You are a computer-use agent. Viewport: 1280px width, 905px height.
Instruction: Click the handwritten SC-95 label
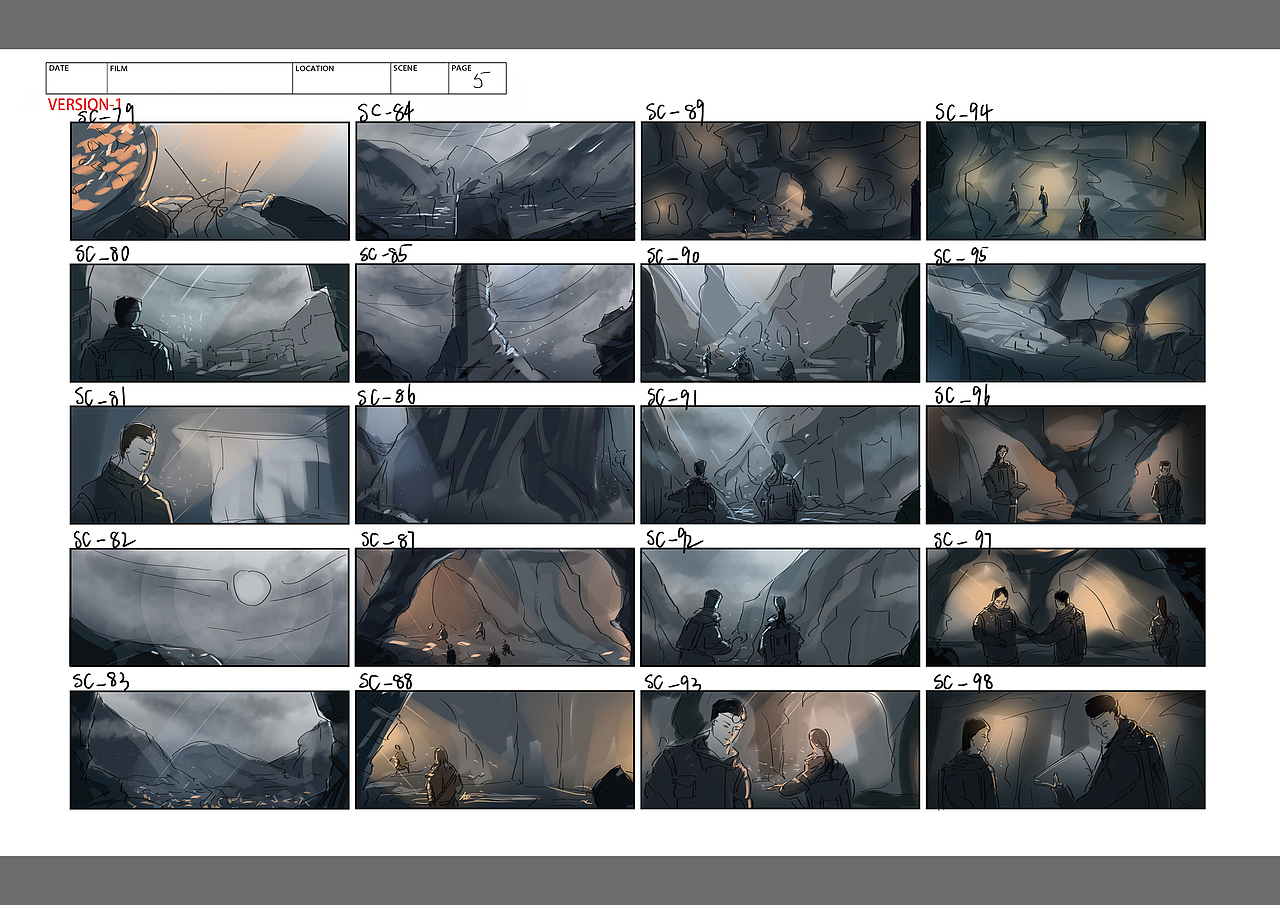click(960, 256)
